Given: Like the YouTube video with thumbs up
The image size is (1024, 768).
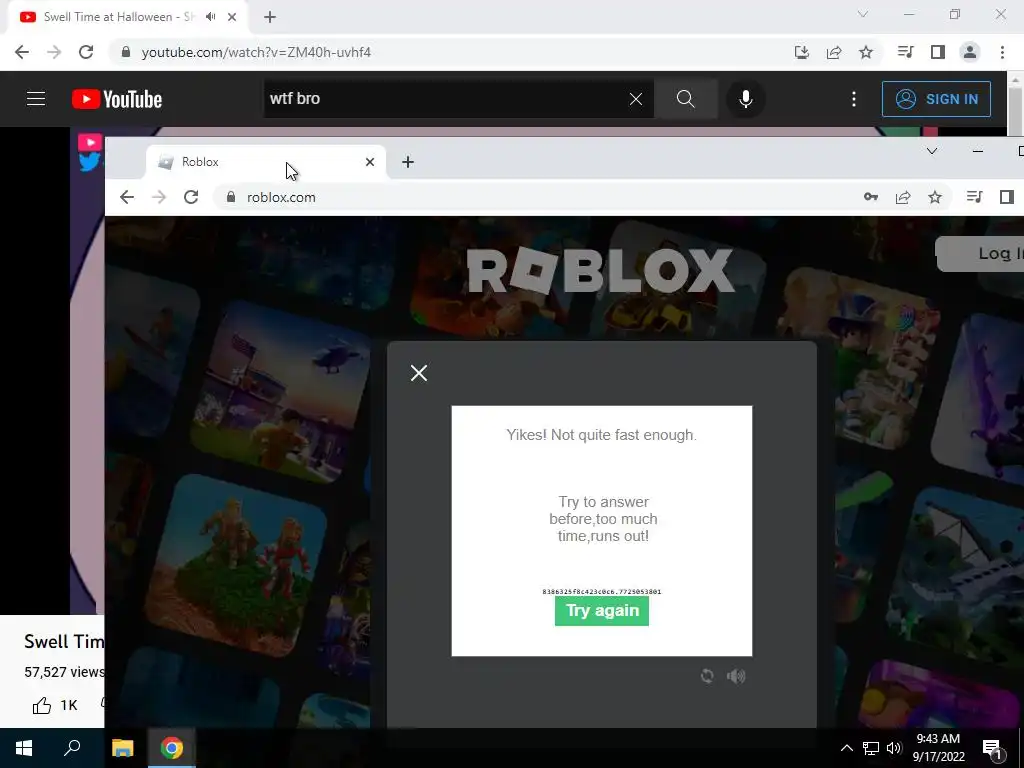Looking at the screenshot, I should pyautogui.click(x=42, y=705).
